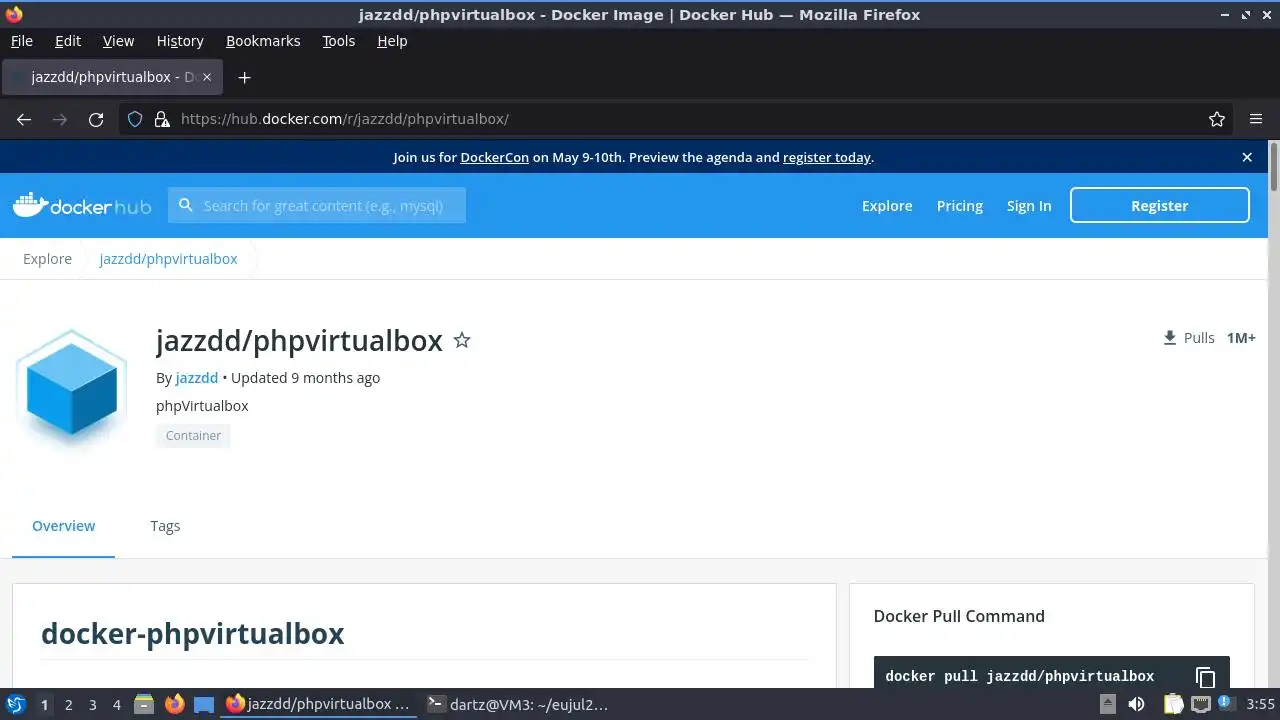The image size is (1280, 720).
Task: Click the 1M+ pulls count
Action: click(1241, 338)
